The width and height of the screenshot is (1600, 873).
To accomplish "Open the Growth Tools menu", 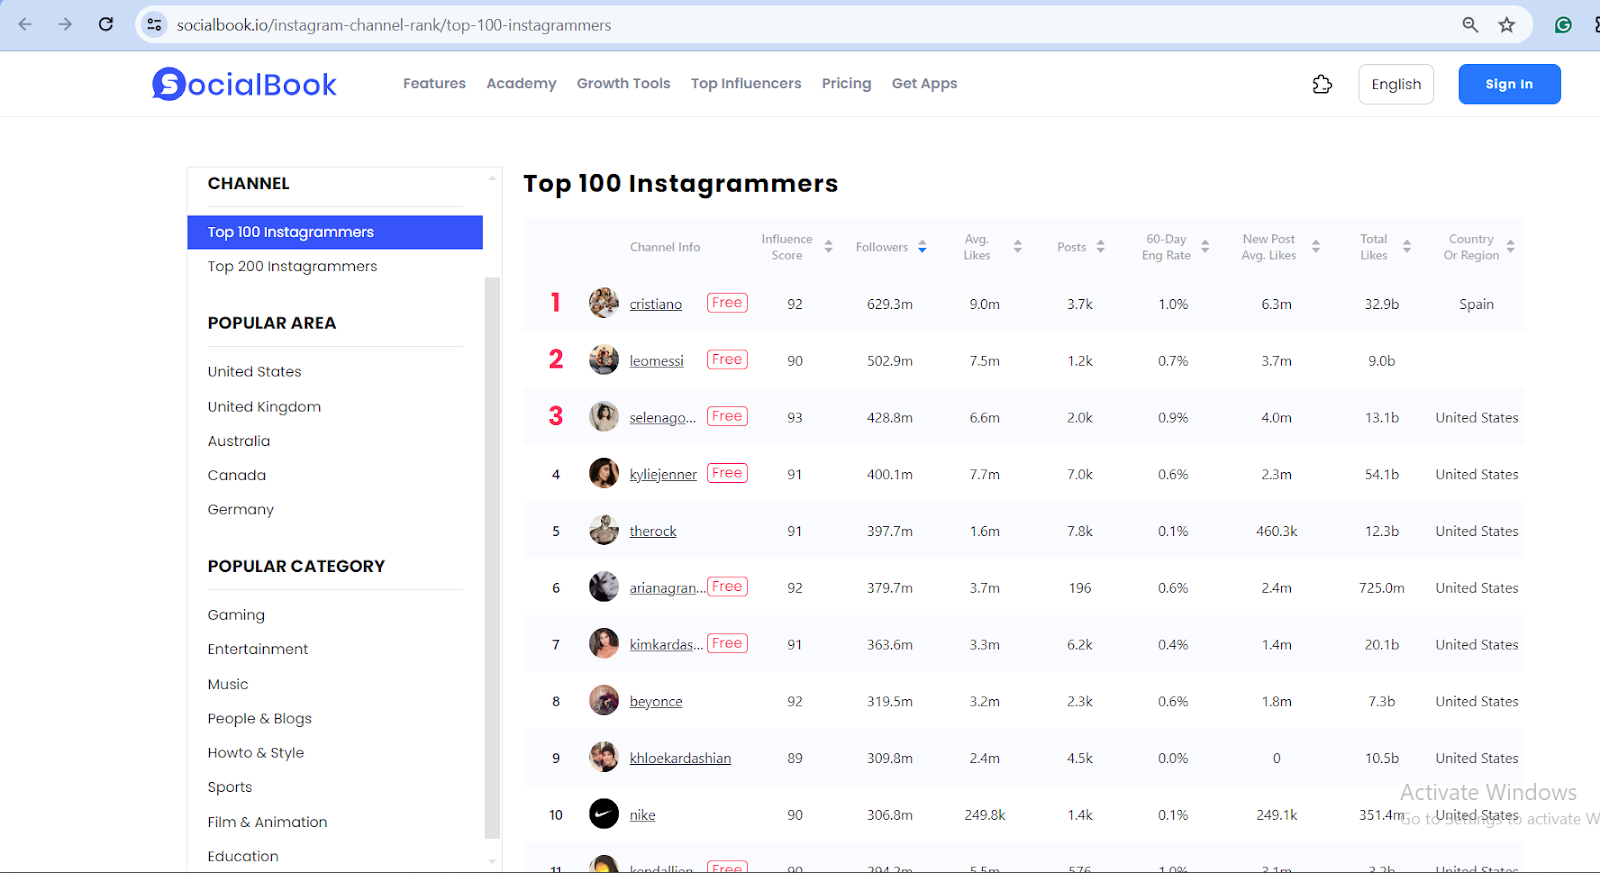I will click(623, 84).
